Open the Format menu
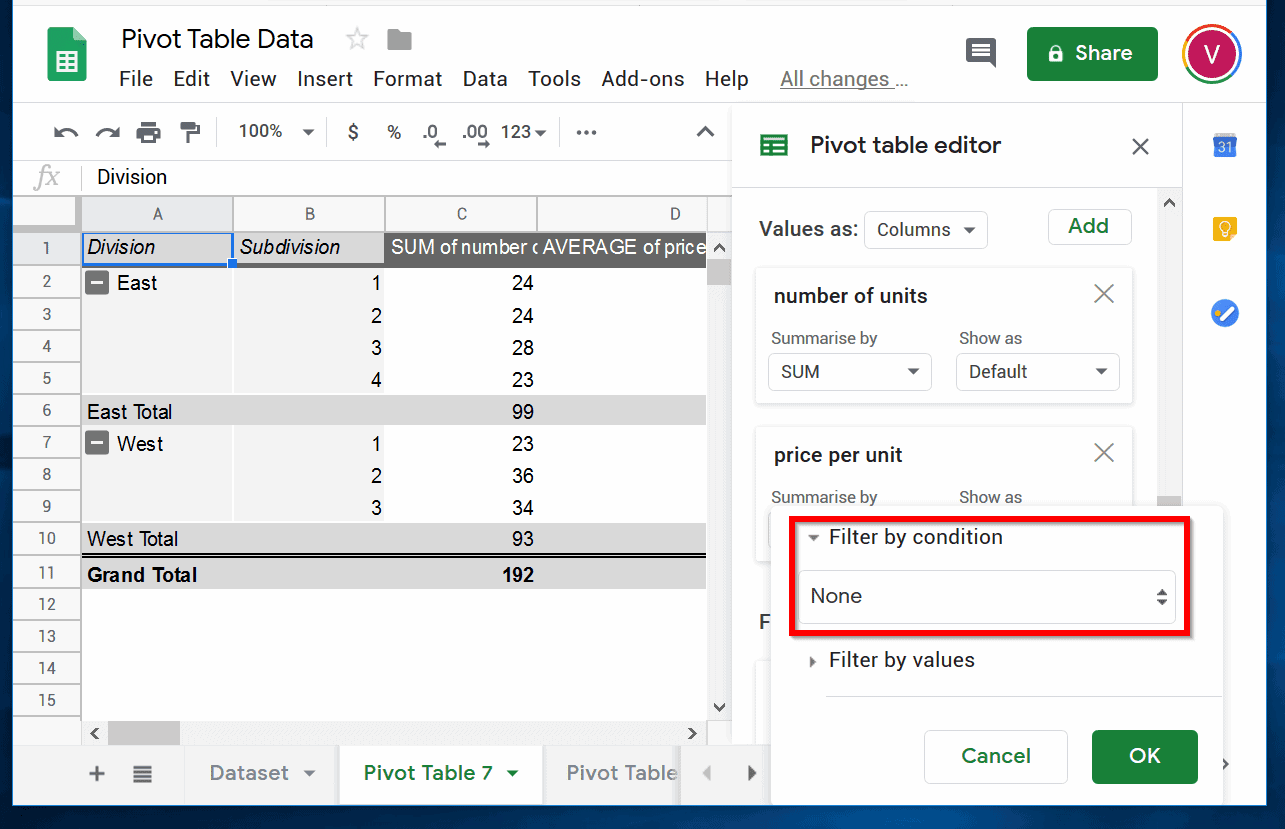 point(407,78)
